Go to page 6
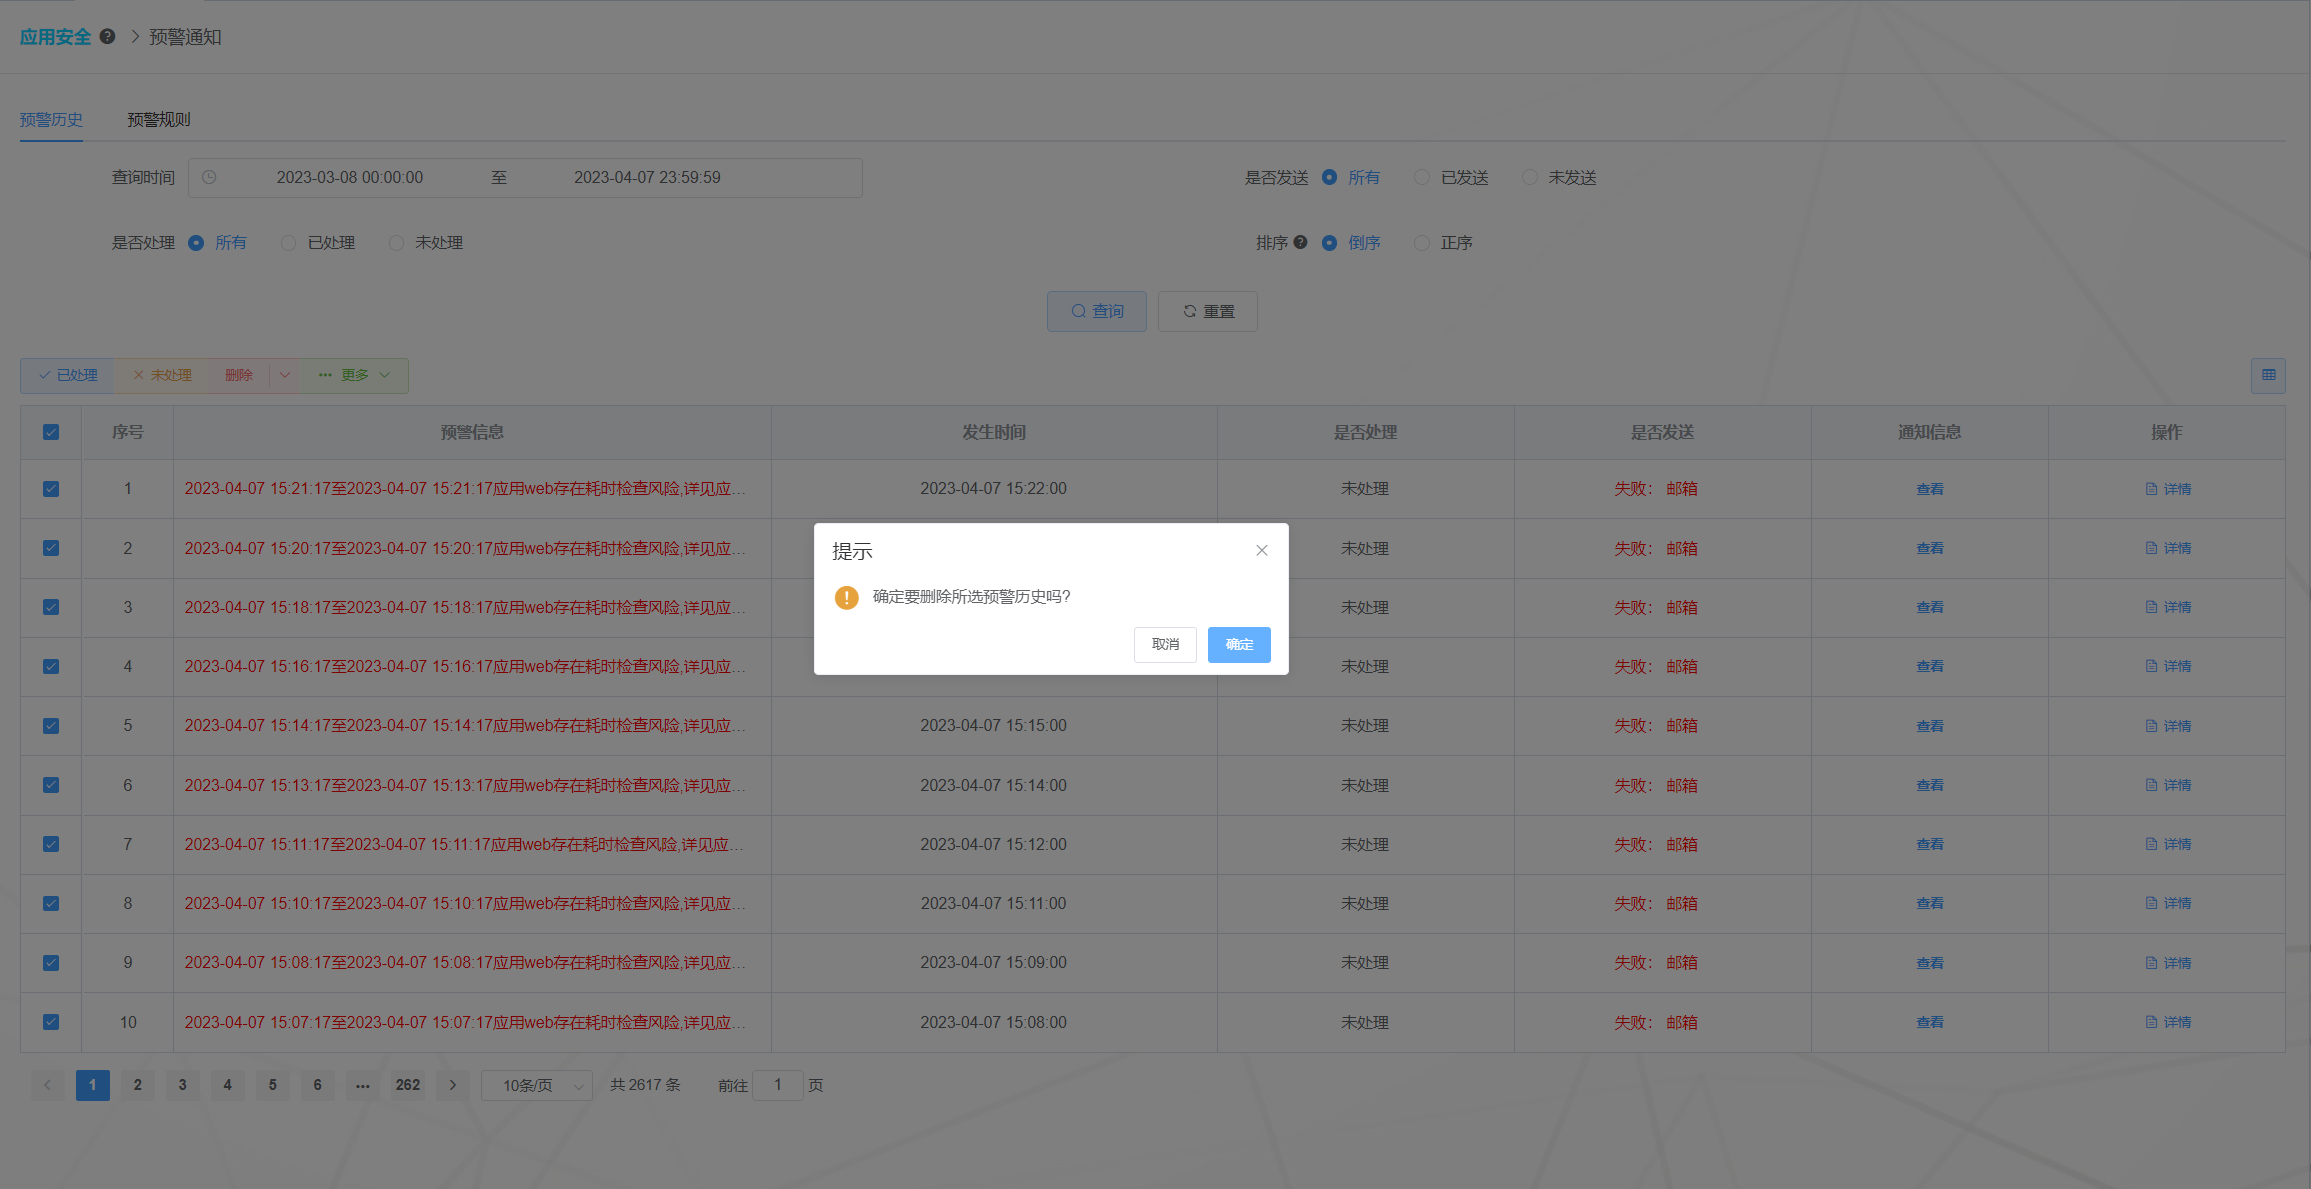Image resolution: width=2311 pixels, height=1189 pixels. click(318, 1085)
